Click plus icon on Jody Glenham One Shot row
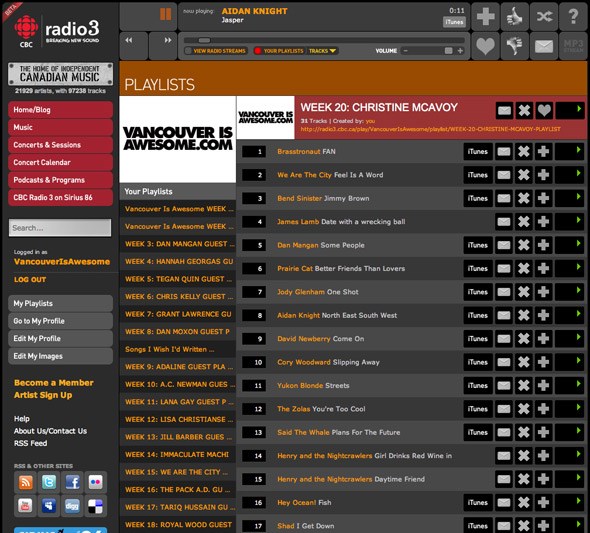 [x=543, y=292]
